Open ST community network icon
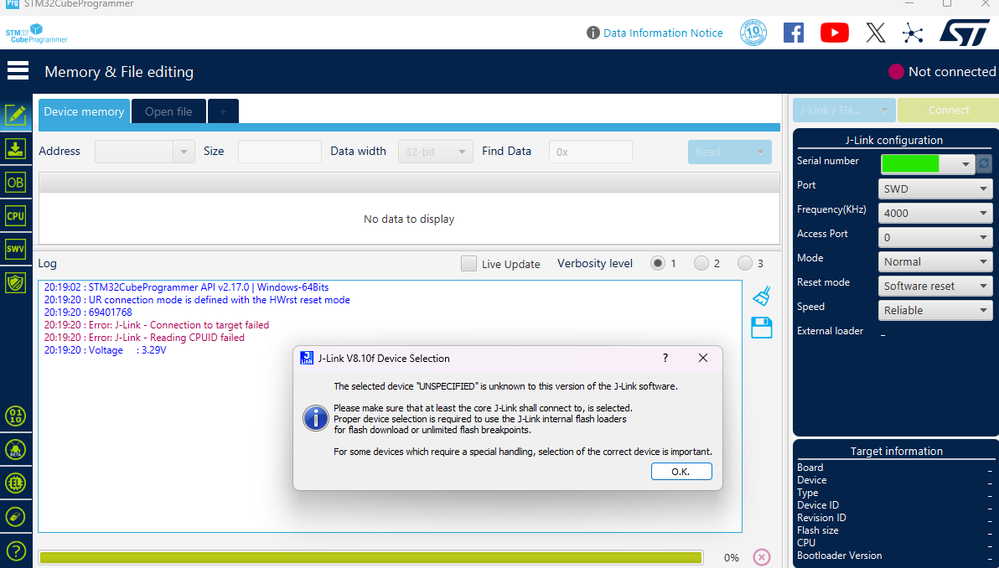 [x=912, y=32]
